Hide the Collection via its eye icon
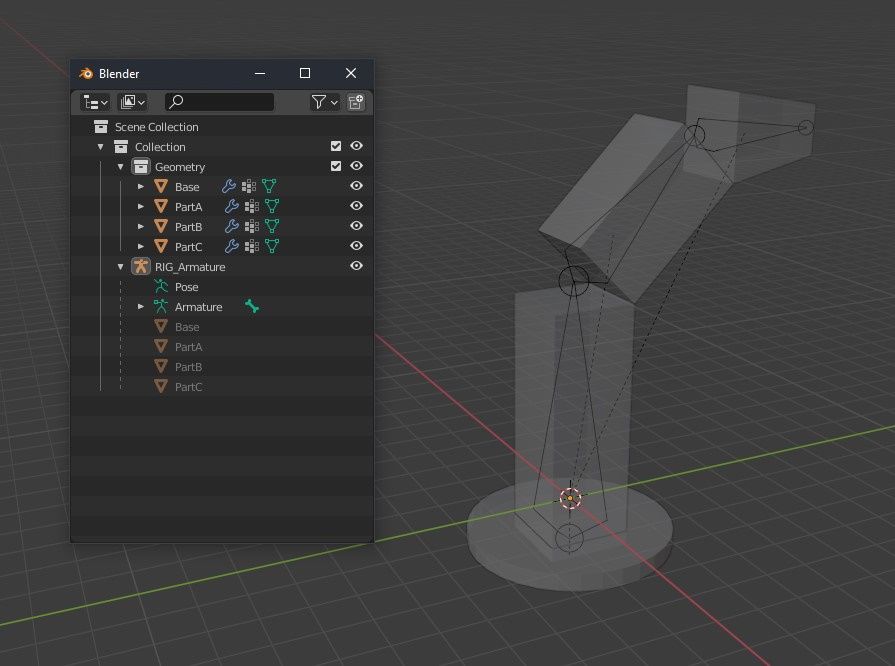Viewport: 895px width, 666px height. (356, 146)
